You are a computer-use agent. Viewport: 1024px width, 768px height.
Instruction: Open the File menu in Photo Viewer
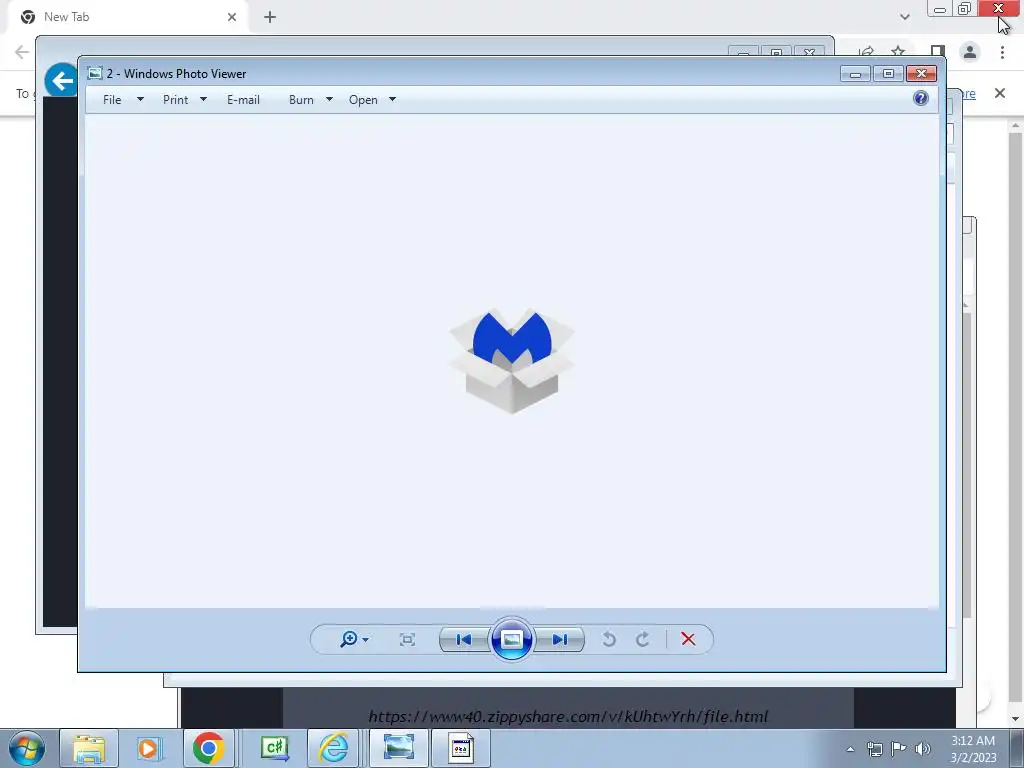(112, 100)
